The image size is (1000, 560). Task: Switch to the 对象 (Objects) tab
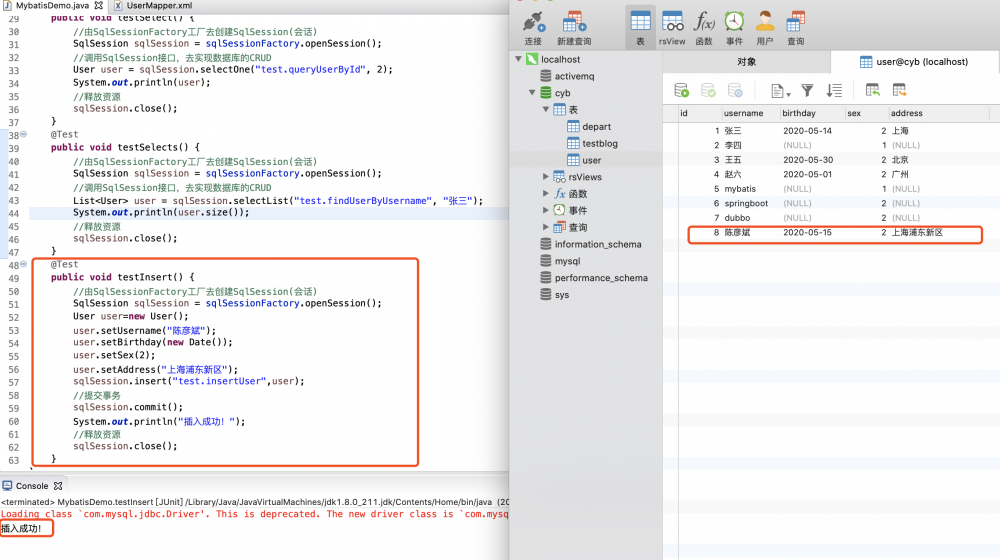pos(746,62)
